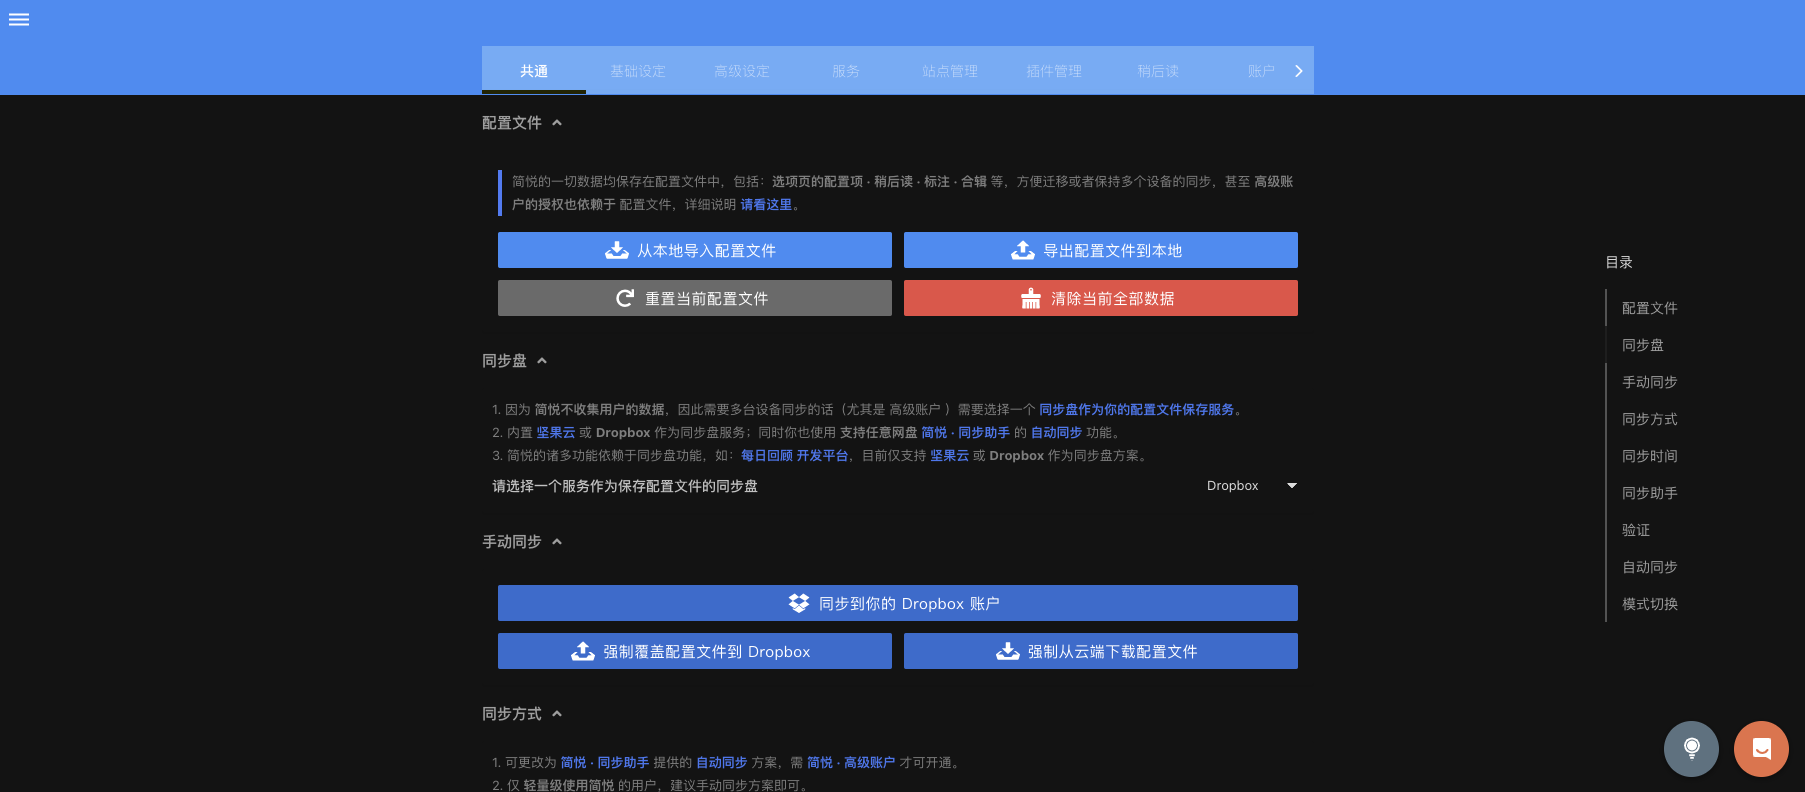This screenshot has height=792, width=1805.
Task: Open the 开发平台 link
Action: click(822, 455)
